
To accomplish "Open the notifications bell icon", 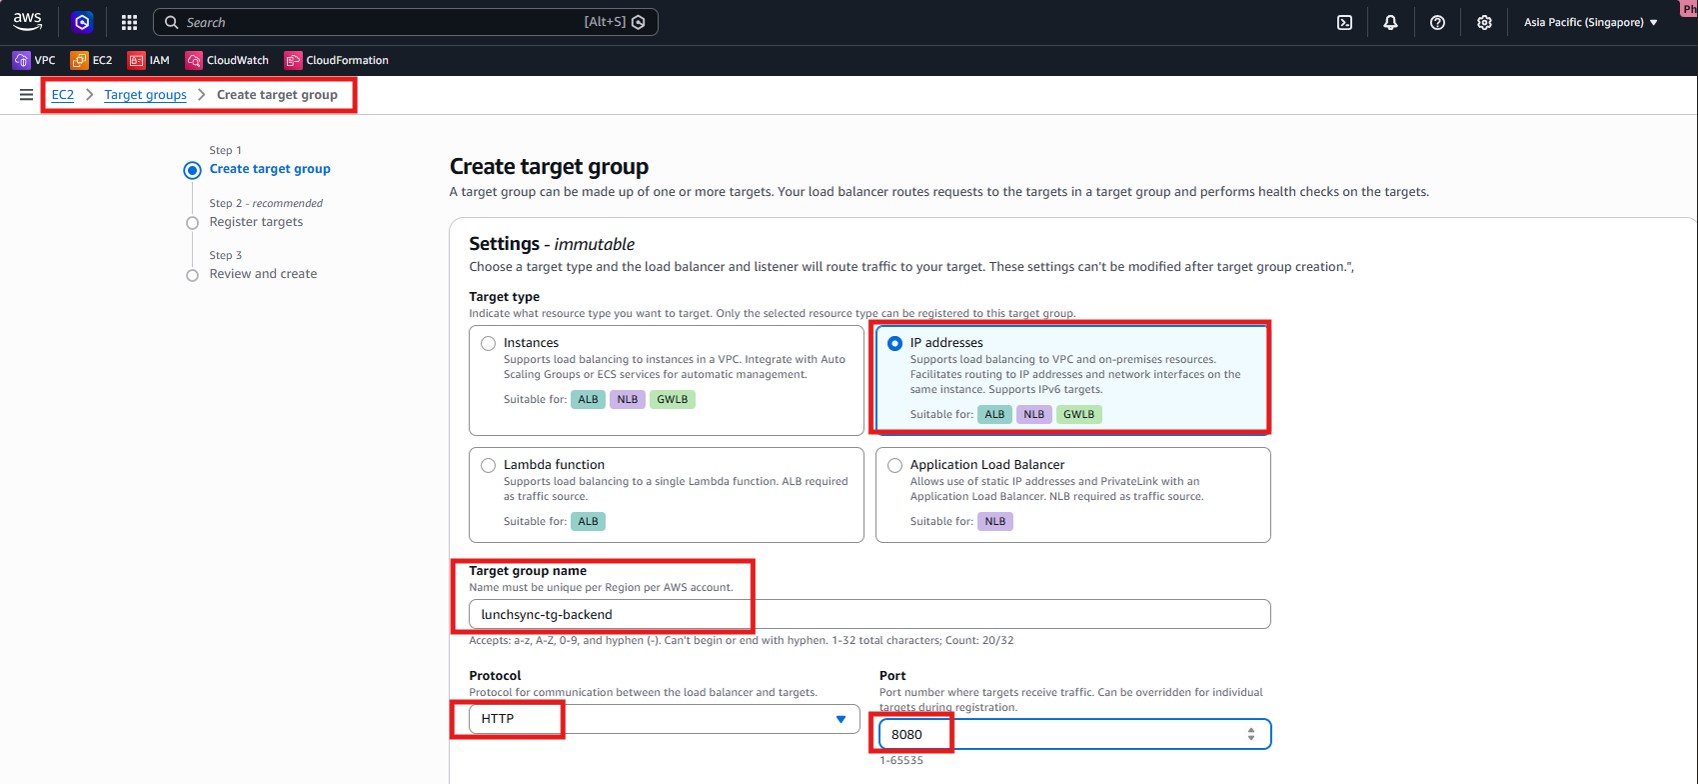I will (1390, 22).
